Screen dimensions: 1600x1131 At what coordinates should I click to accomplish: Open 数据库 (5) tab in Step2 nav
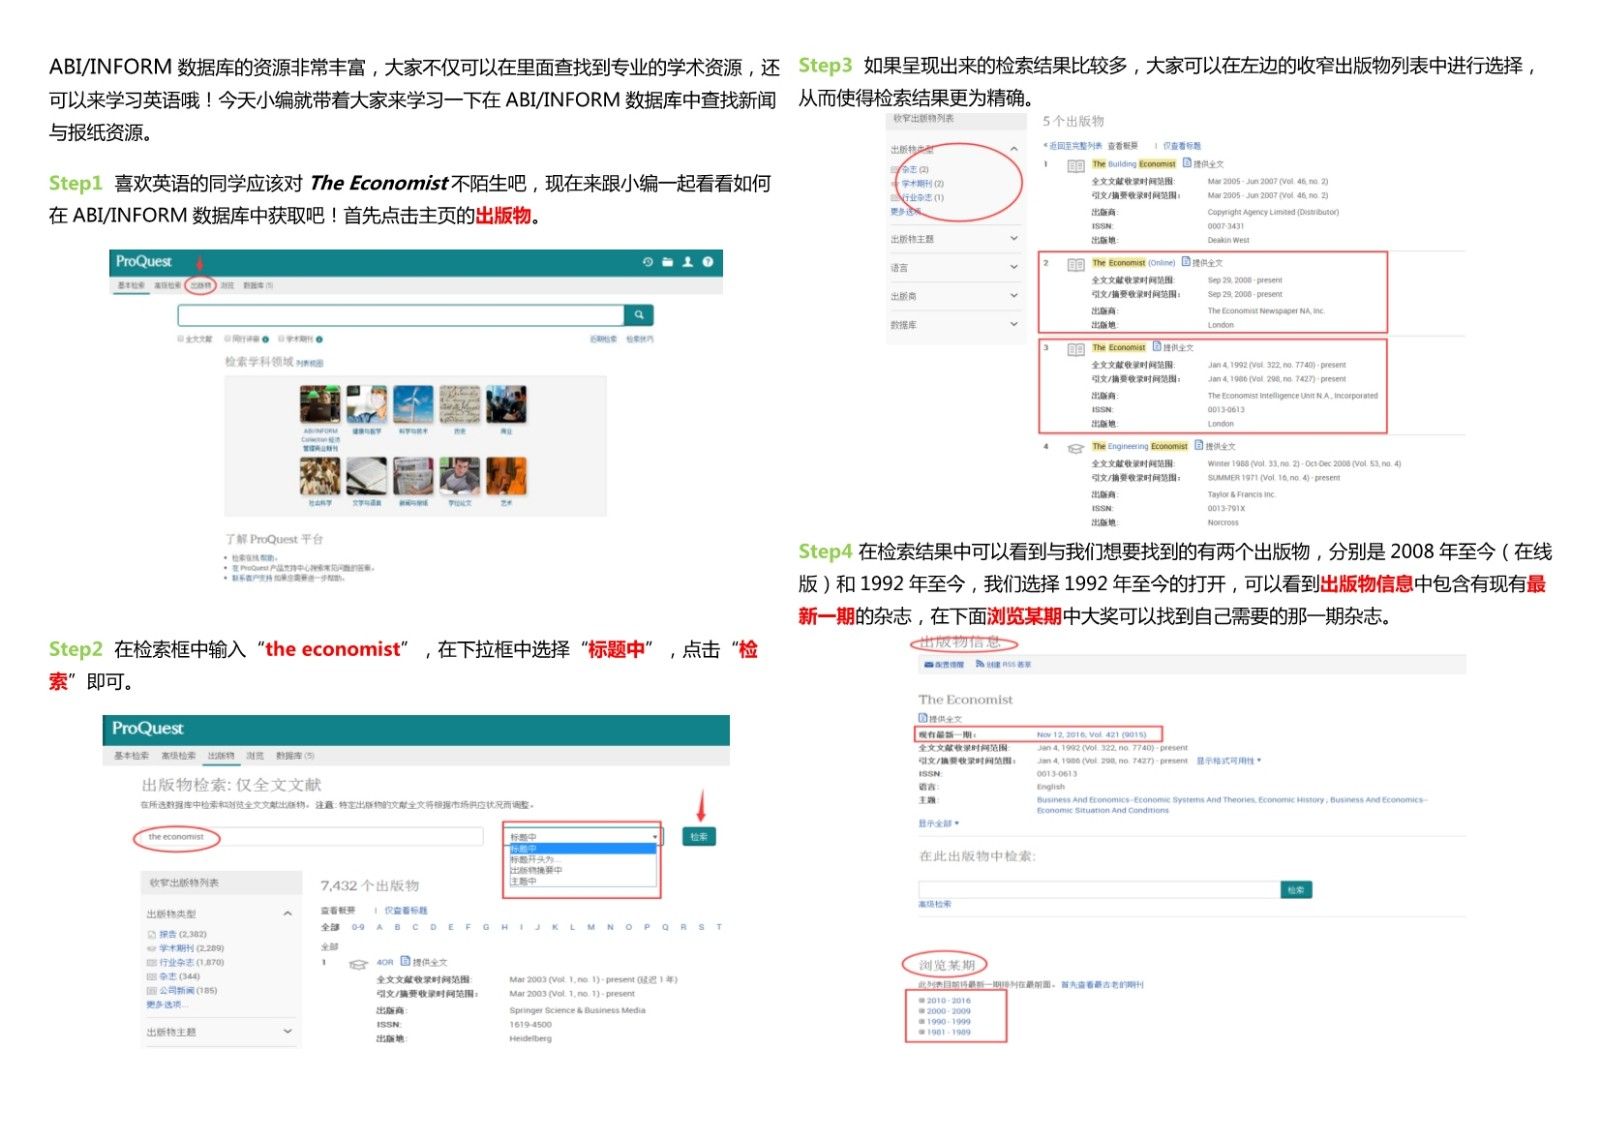click(295, 756)
